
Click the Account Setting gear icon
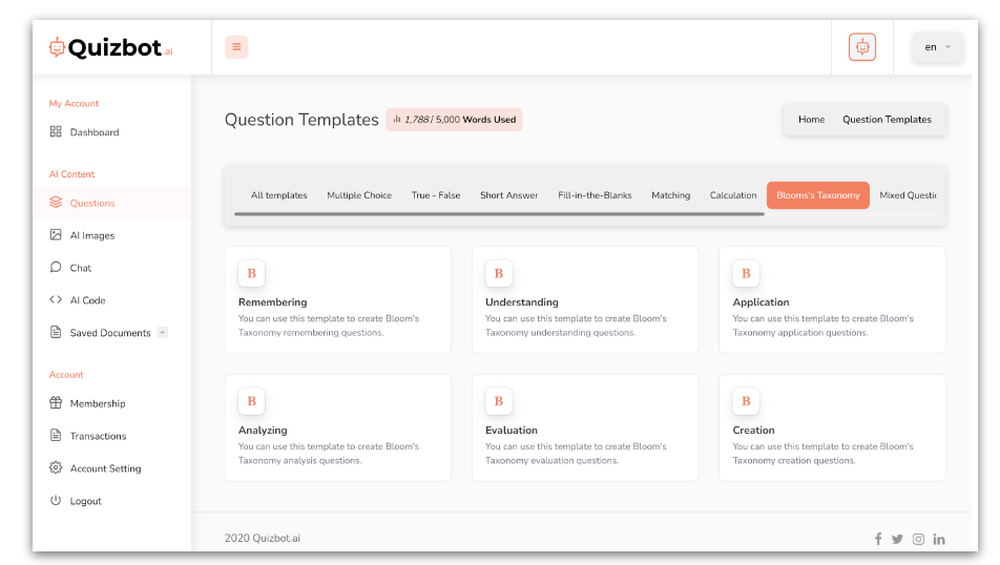click(x=55, y=467)
